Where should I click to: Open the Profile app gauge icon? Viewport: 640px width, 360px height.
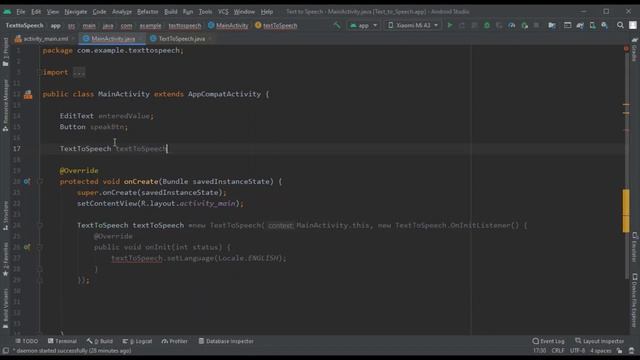[511, 25]
